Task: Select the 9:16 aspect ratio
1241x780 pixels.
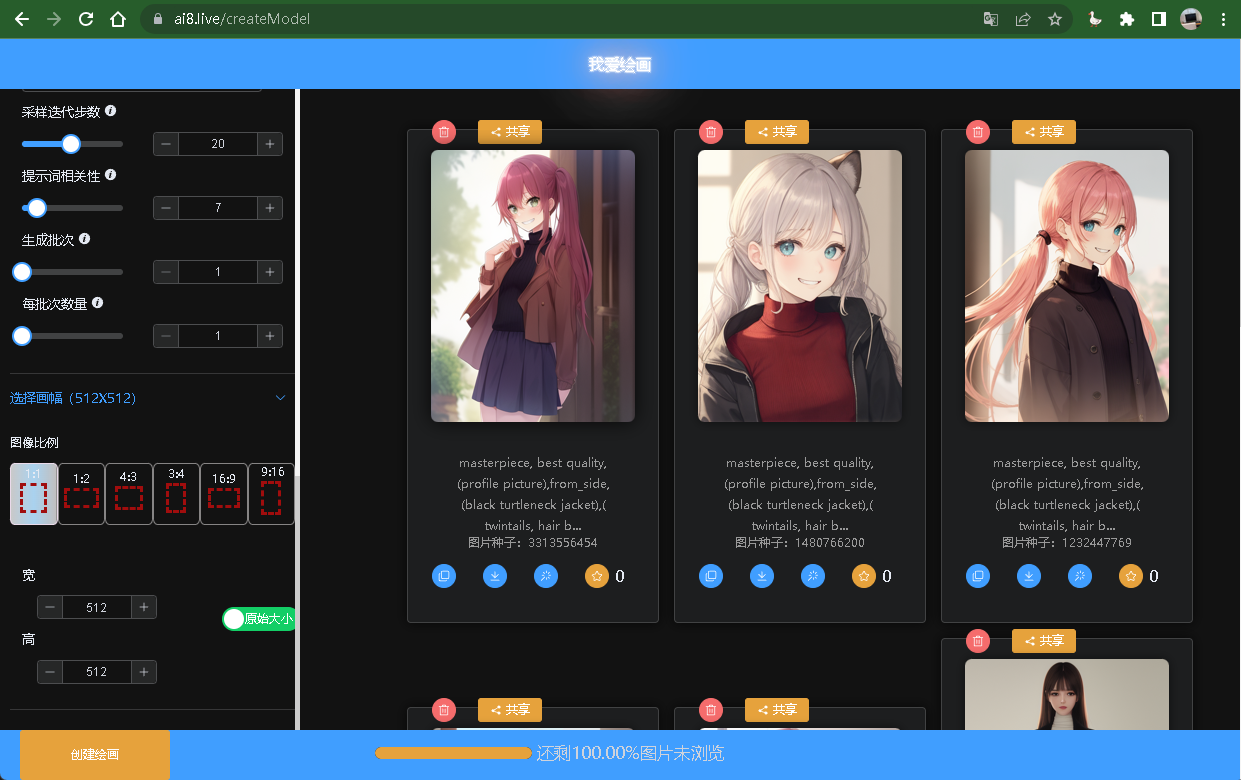Action: pyautogui.click(x=271, y=494)
